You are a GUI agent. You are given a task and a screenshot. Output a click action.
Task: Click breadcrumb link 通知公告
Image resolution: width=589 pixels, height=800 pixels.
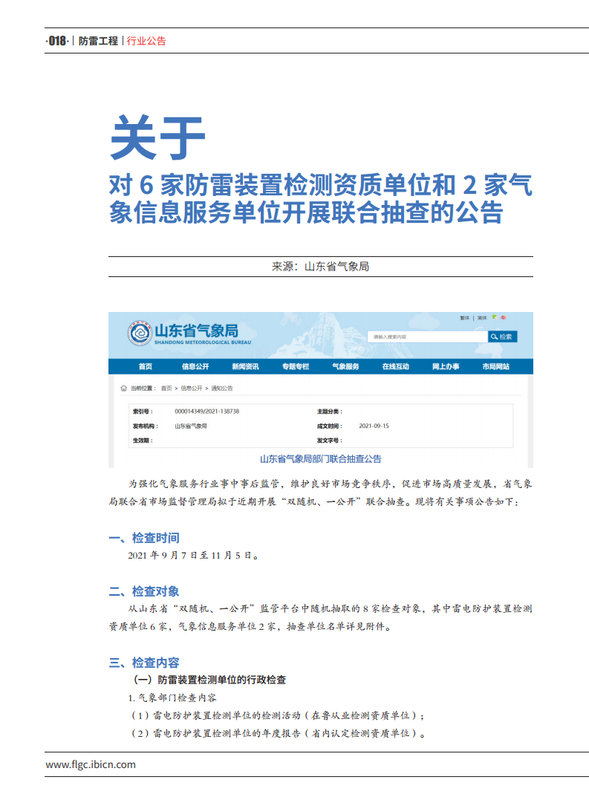pos(222,388)
